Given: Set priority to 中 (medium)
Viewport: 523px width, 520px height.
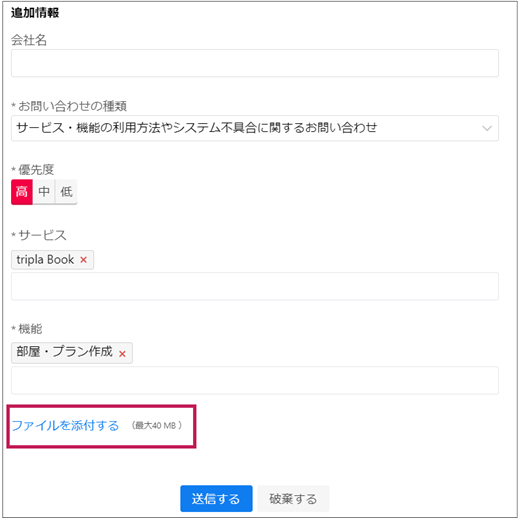Looking at the screenshot, I should (x=44, y=192).
